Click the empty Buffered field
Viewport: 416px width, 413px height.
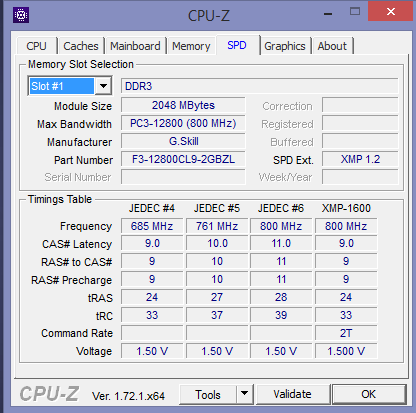click(360, 141)
